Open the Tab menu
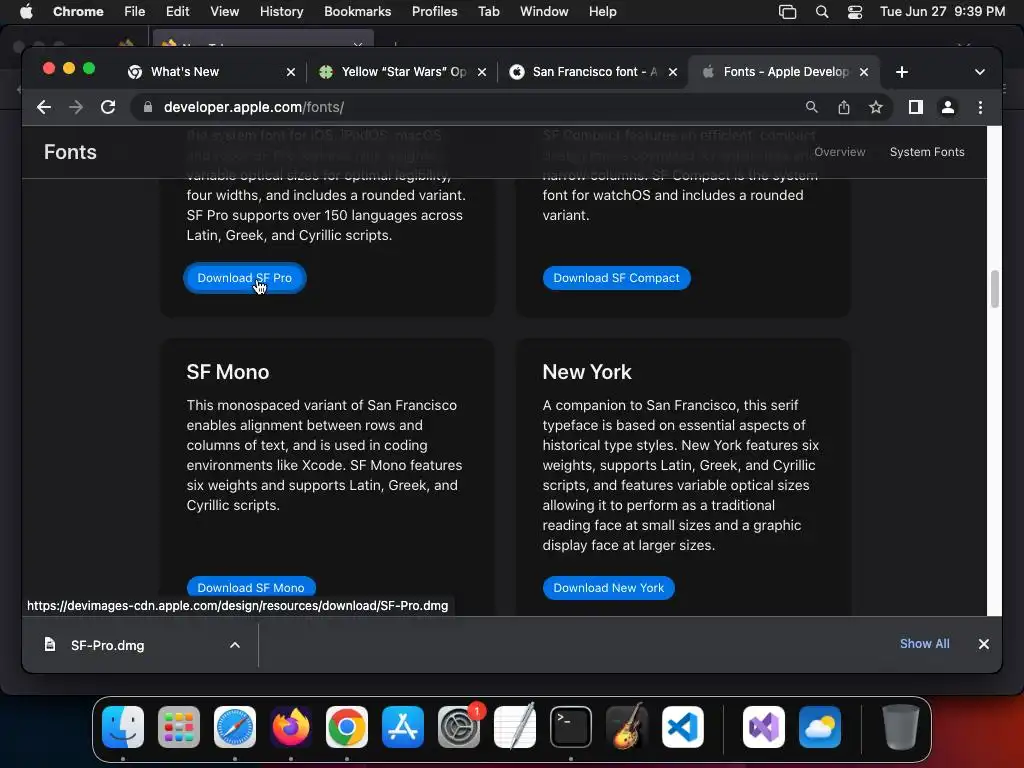Screen dimensions: 1024x768 (x=488, y=12)
